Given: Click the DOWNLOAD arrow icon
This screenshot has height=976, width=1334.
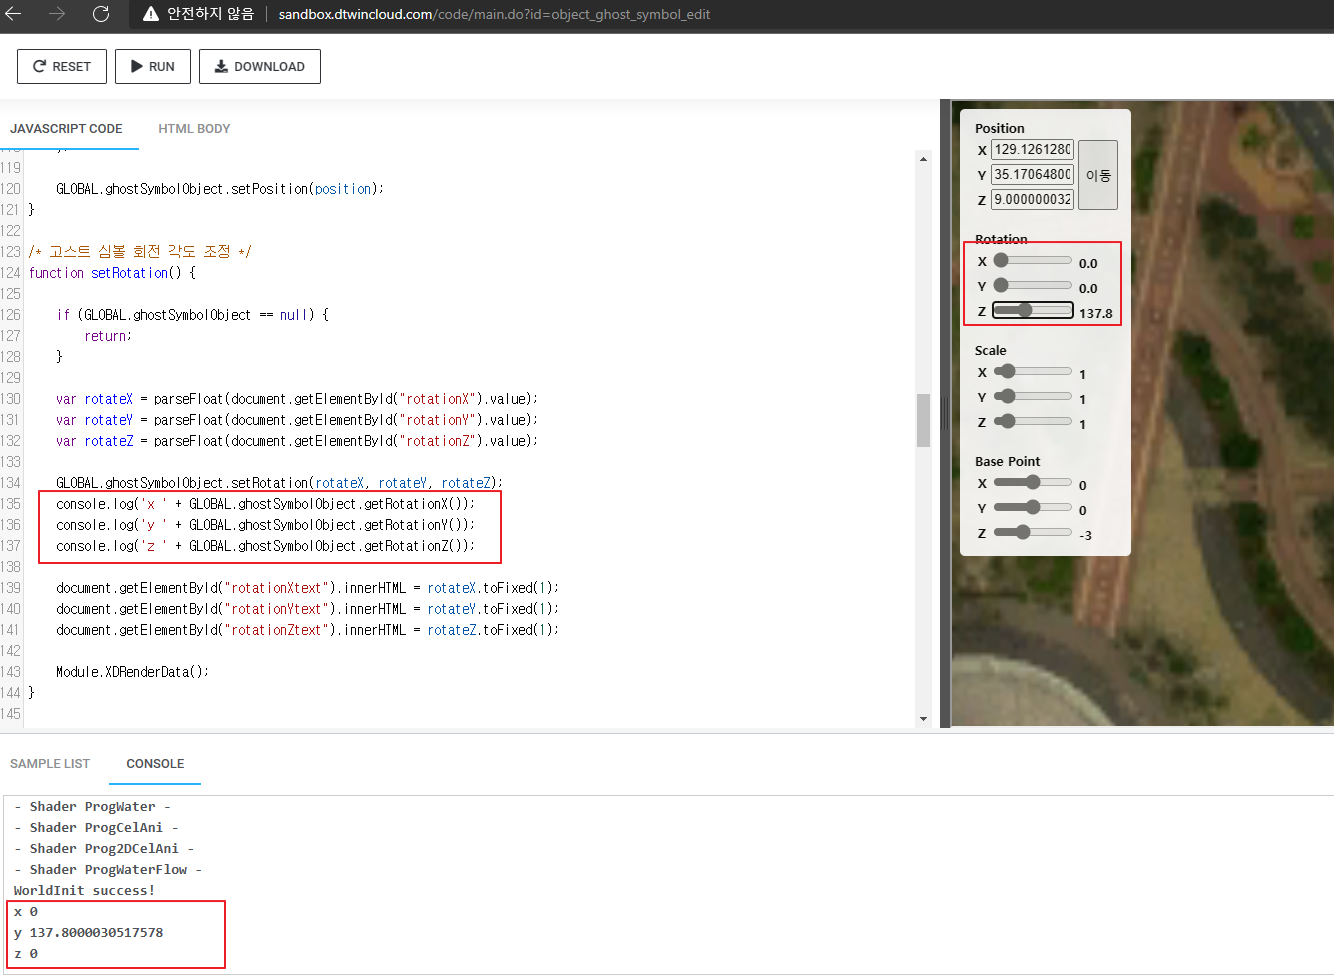Looking at the screenshot, I should pyautogui.click(x=221, y=66).
